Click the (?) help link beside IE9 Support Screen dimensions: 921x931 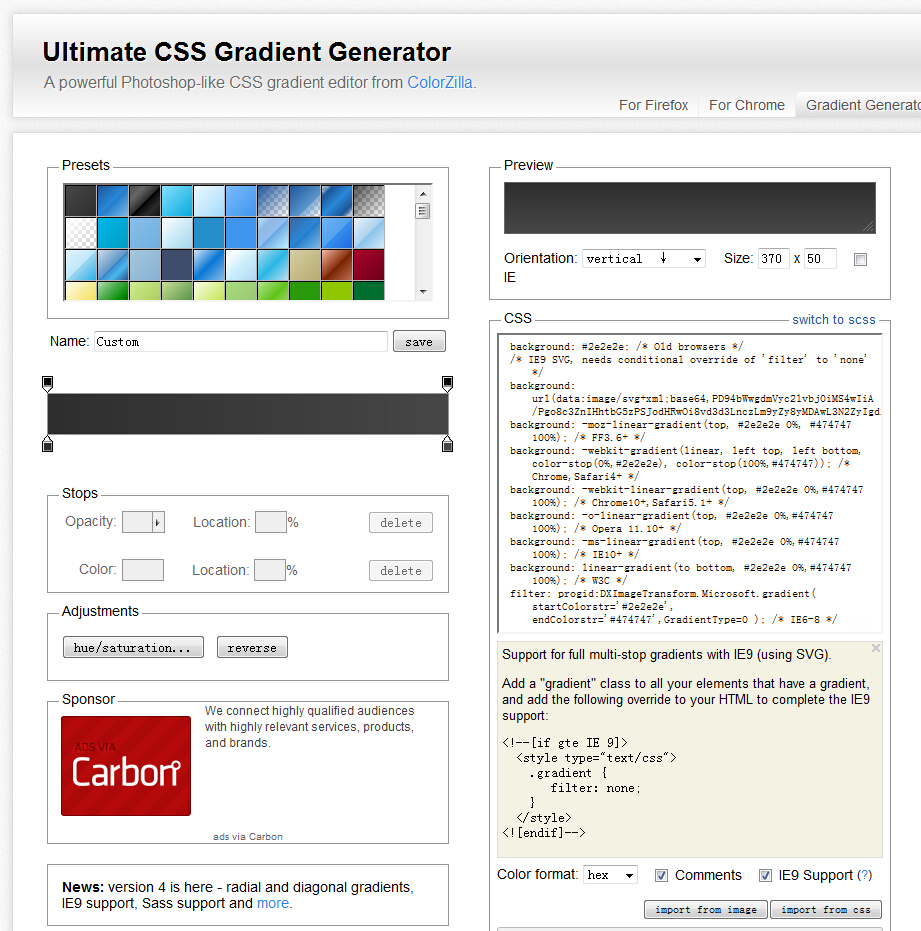[865, 875]
